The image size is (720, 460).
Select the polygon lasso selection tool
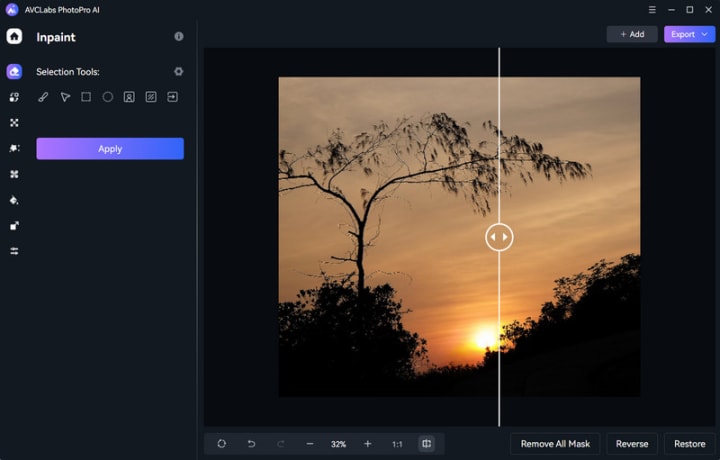click(65, 97)
